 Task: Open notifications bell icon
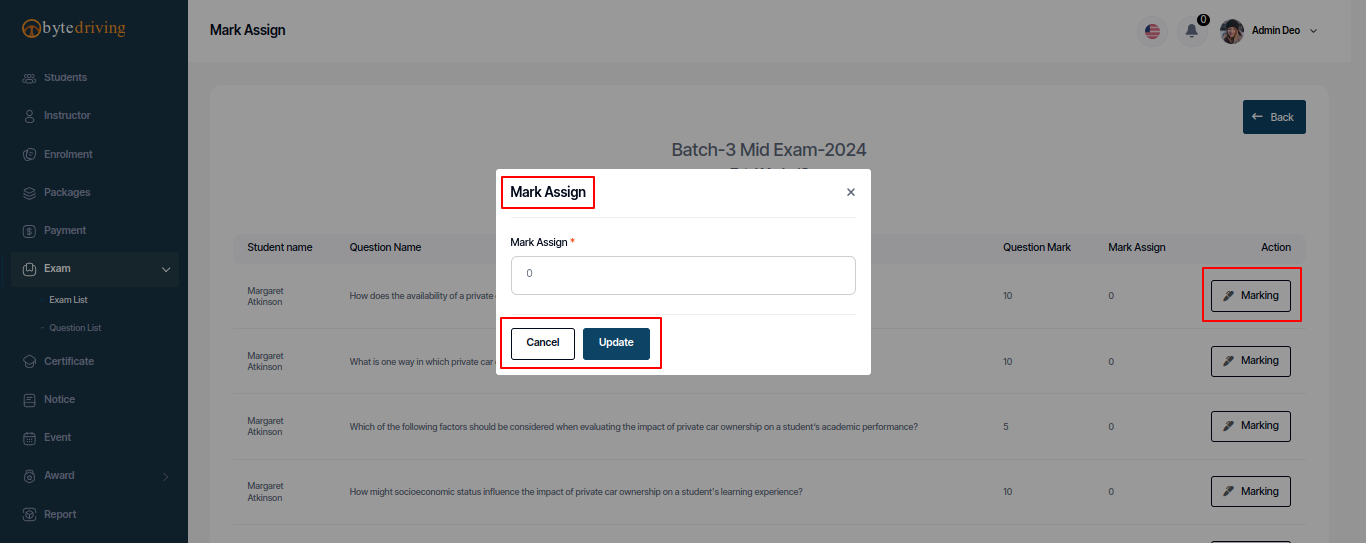point(1191,31)
